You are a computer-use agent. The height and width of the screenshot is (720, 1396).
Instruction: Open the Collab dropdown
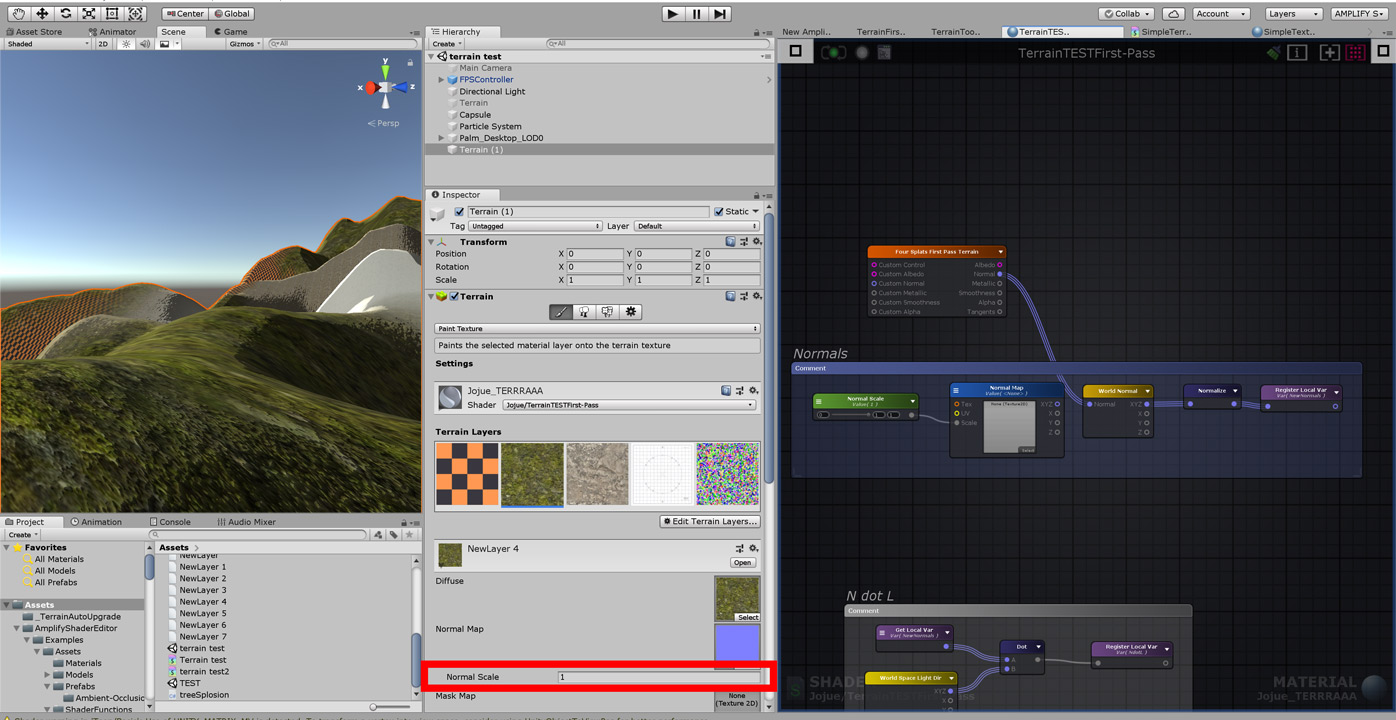(1126, 14)
